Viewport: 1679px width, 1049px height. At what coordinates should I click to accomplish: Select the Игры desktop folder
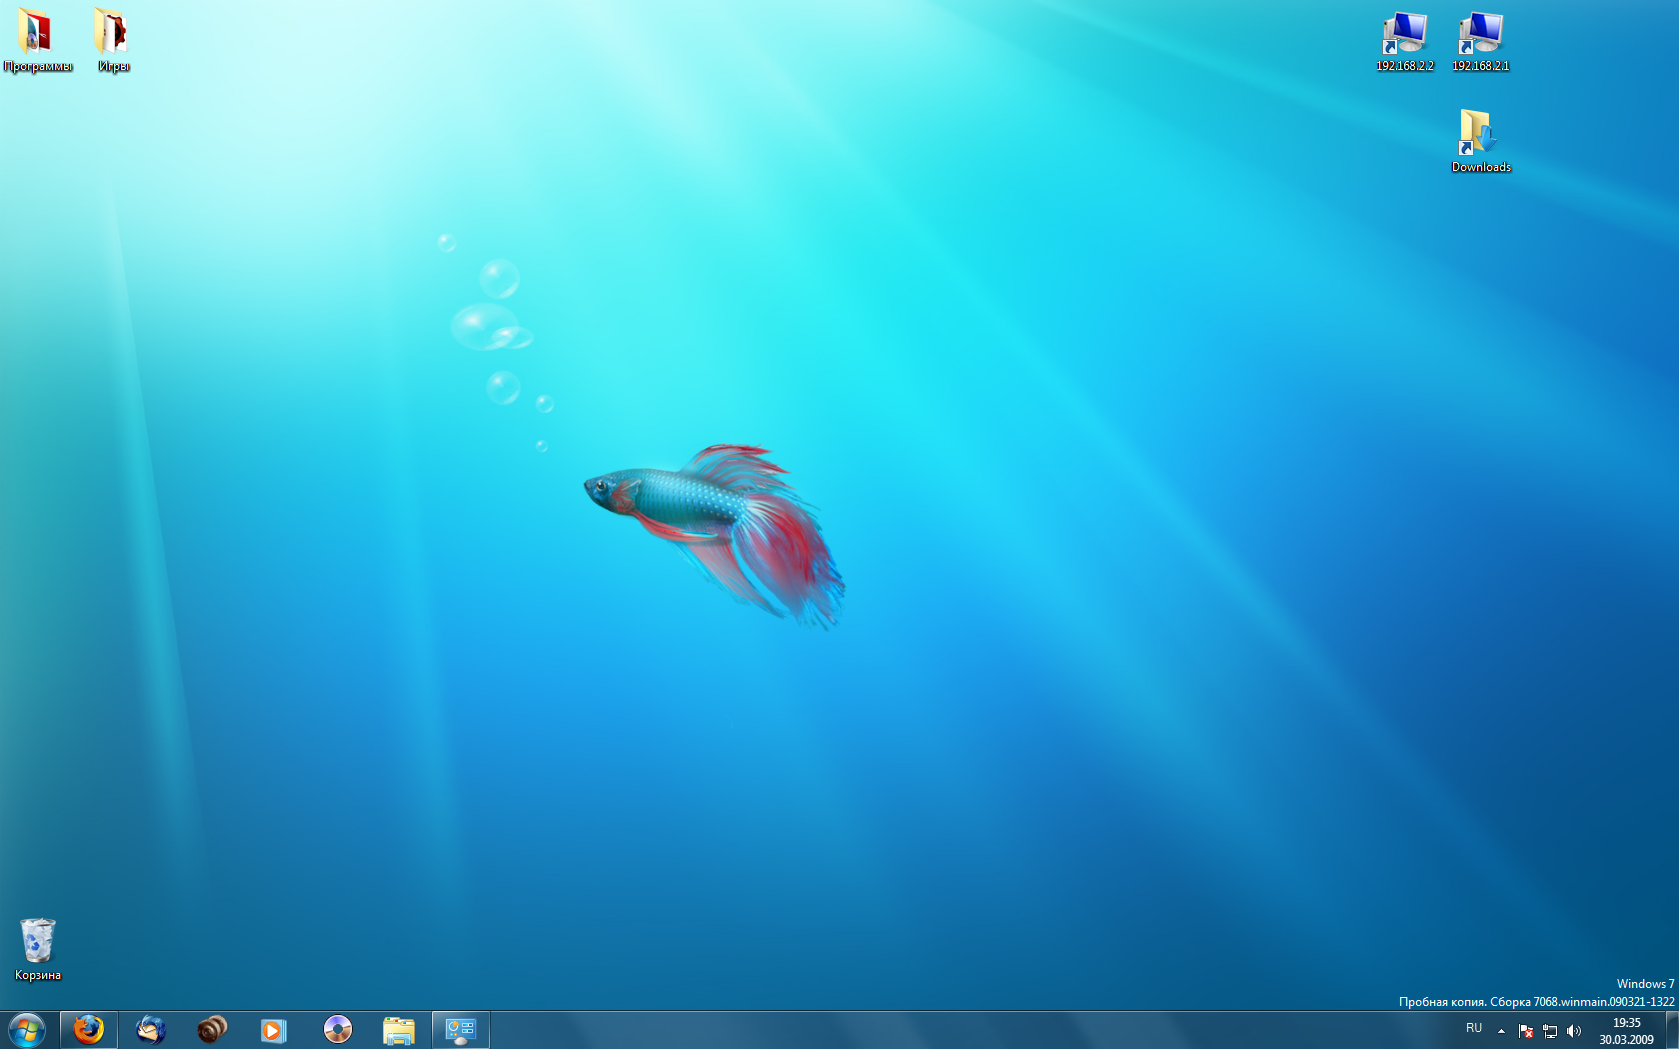tap(113, 40)
